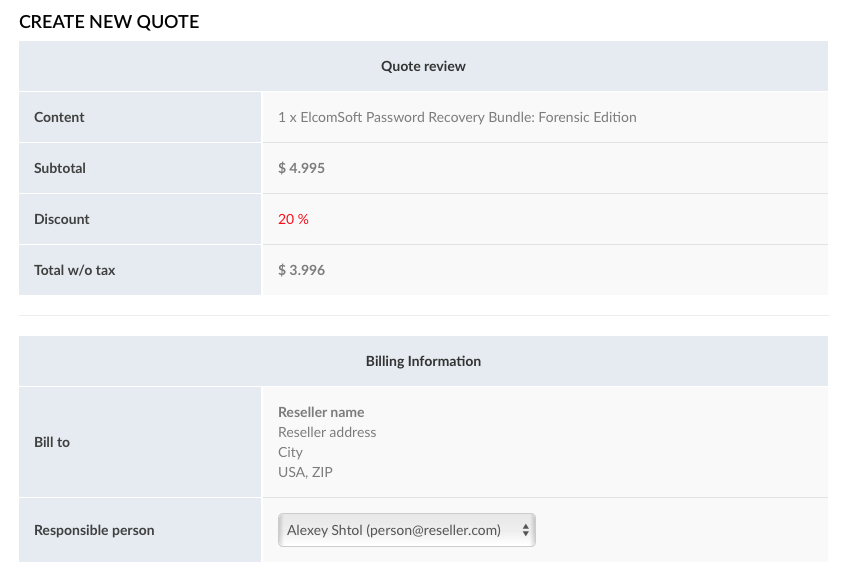Click the red 20 % discount value
Viewport: 845px width, 574px height.
click(293, 219)
